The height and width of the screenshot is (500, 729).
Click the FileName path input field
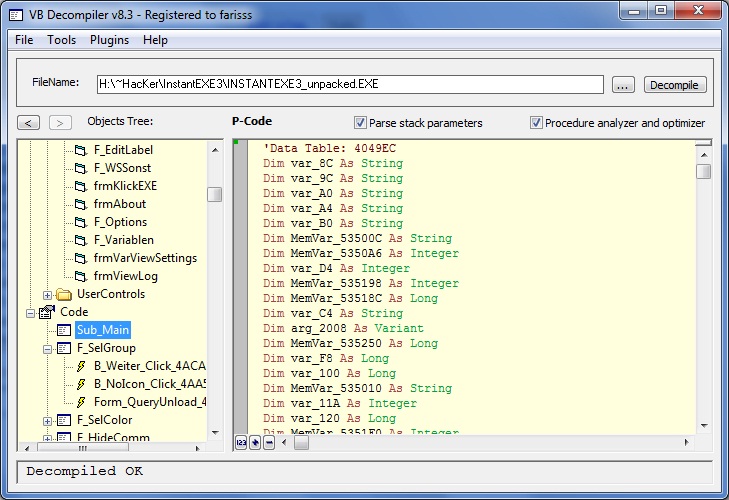[350, 85]
